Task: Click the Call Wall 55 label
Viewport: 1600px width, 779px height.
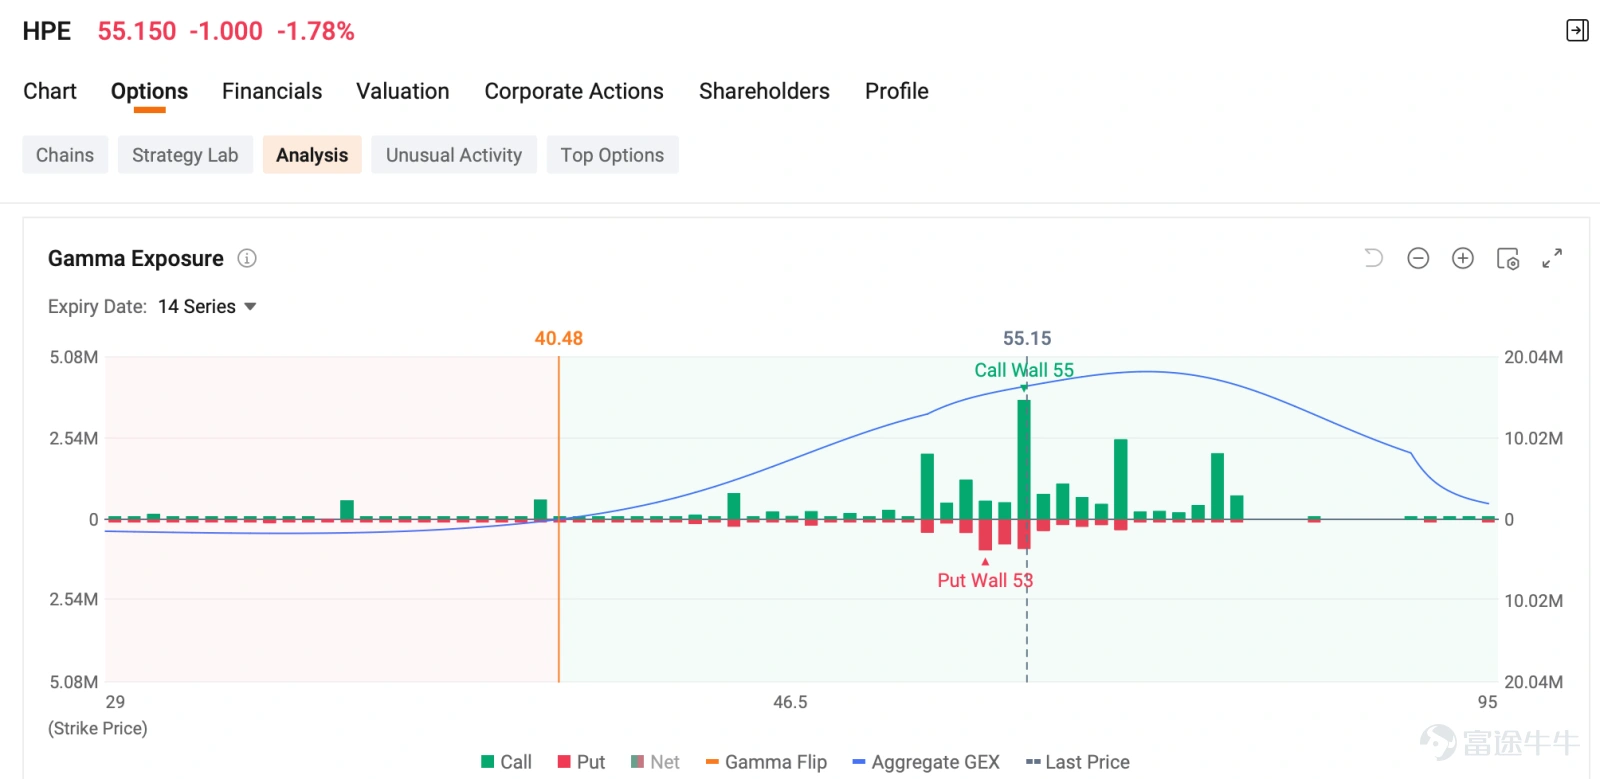Action: [x=1024, y=370]
